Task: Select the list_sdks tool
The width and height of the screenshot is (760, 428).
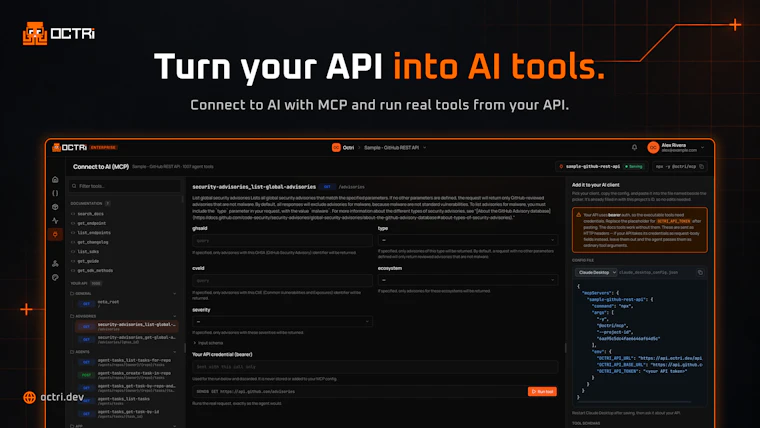Action: point(88,252)
